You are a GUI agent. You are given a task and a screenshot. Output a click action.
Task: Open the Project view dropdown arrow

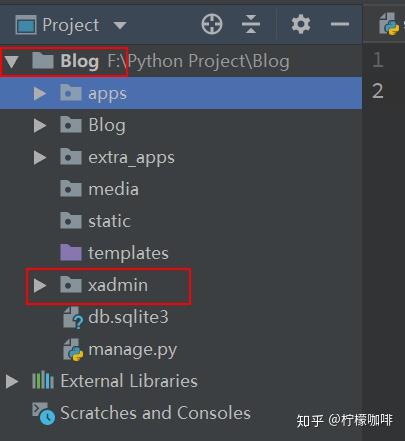(120, 25)
